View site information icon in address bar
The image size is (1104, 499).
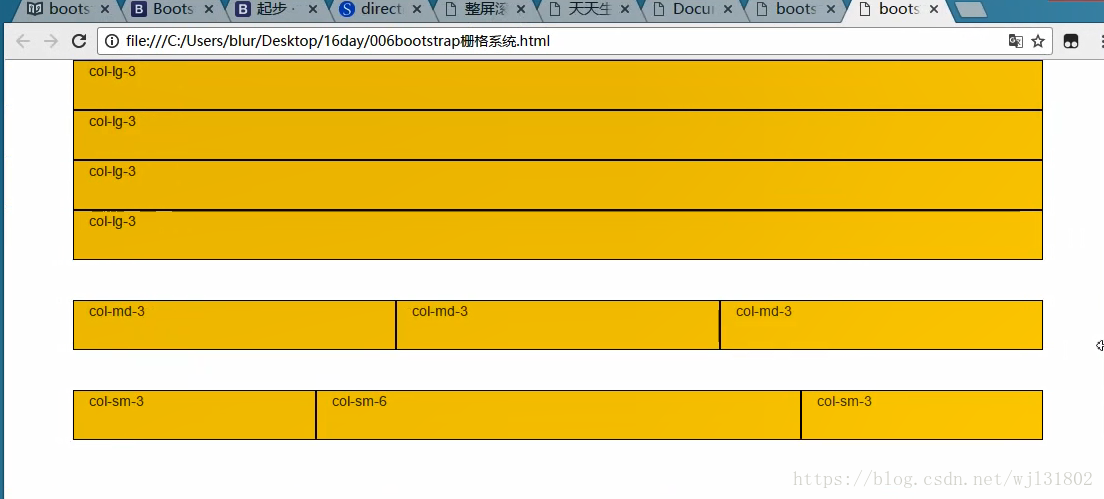coord(111,42)
